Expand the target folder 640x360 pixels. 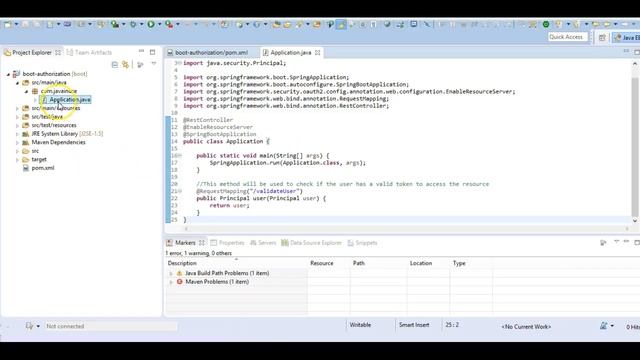pos(17,160)
